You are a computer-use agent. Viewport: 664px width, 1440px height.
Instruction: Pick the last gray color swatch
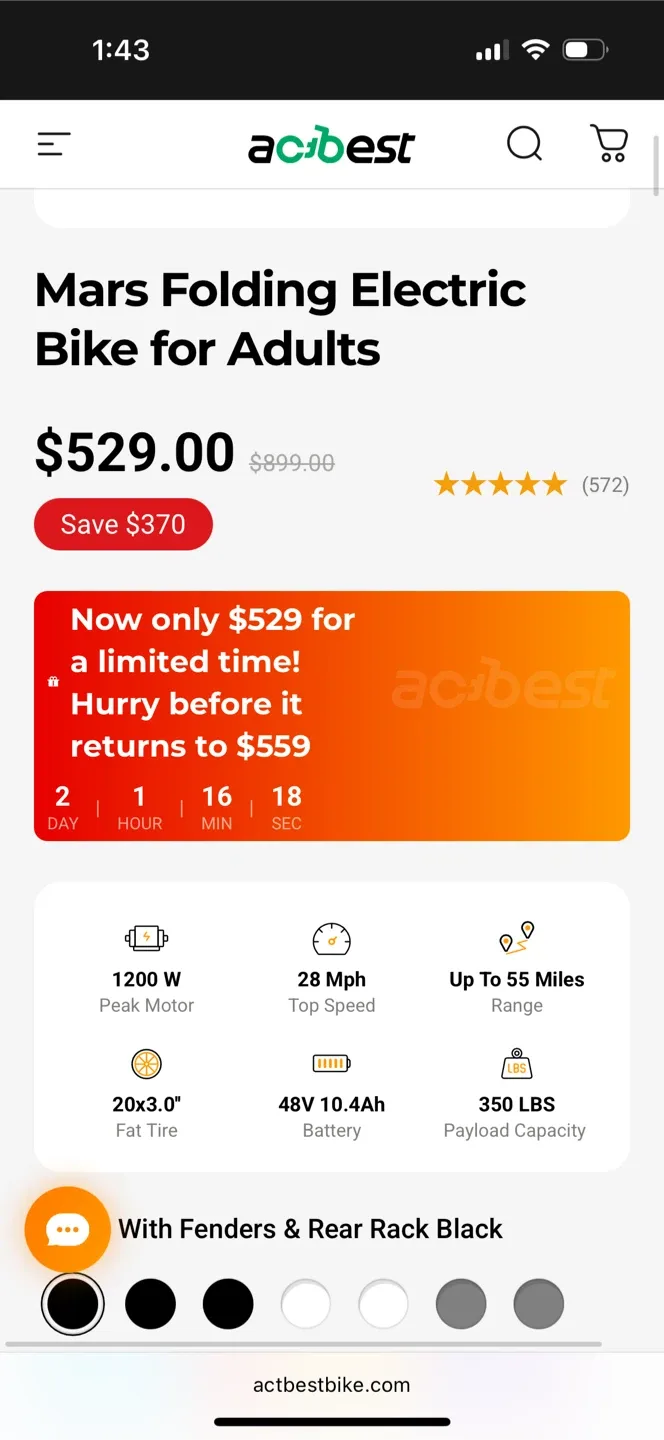point(538,1305)
